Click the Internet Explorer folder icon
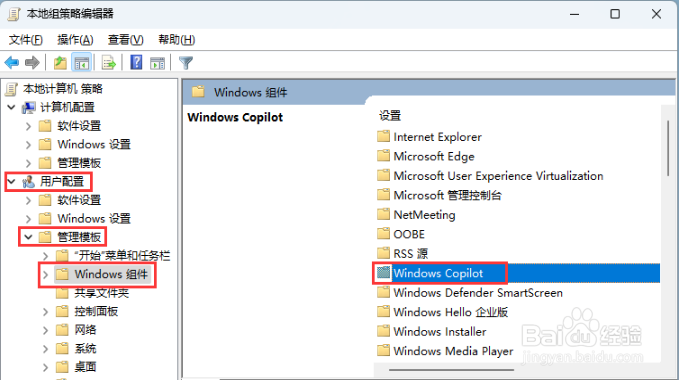680x380 pixels. click(x=383, y=137)
